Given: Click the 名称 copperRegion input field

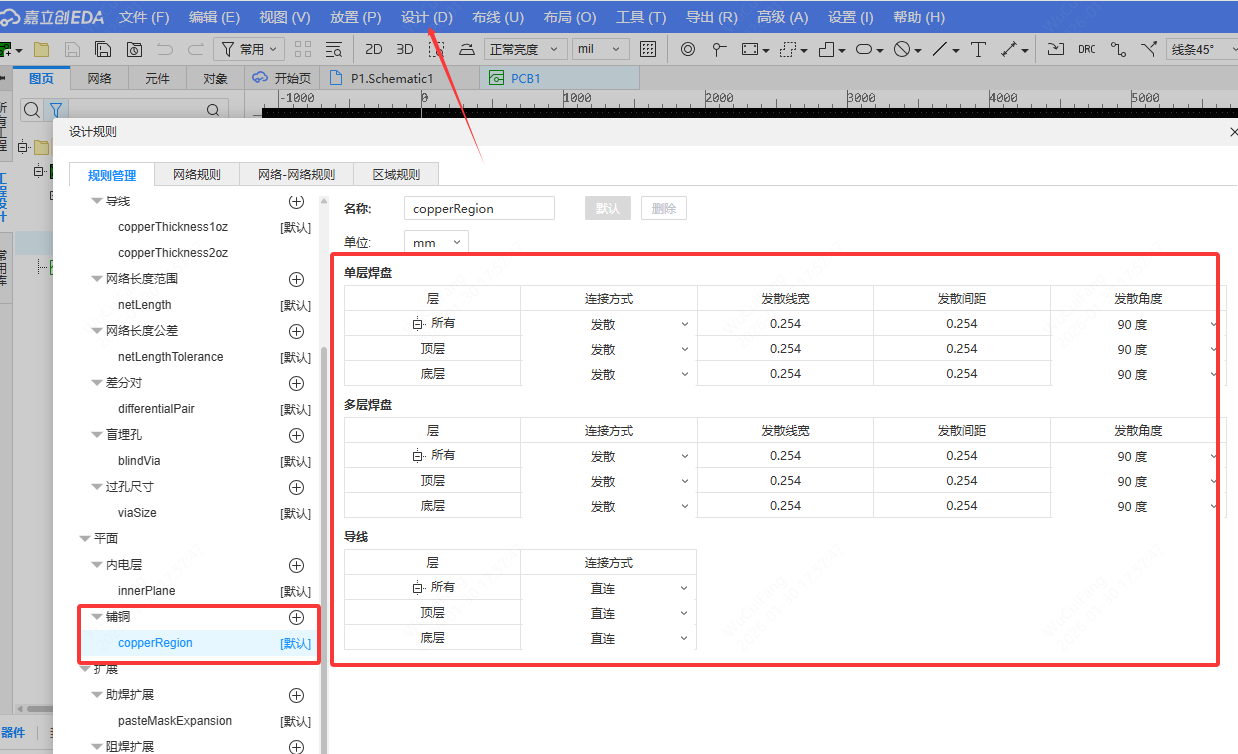Looking at the screenshot, I should point(479,208).
